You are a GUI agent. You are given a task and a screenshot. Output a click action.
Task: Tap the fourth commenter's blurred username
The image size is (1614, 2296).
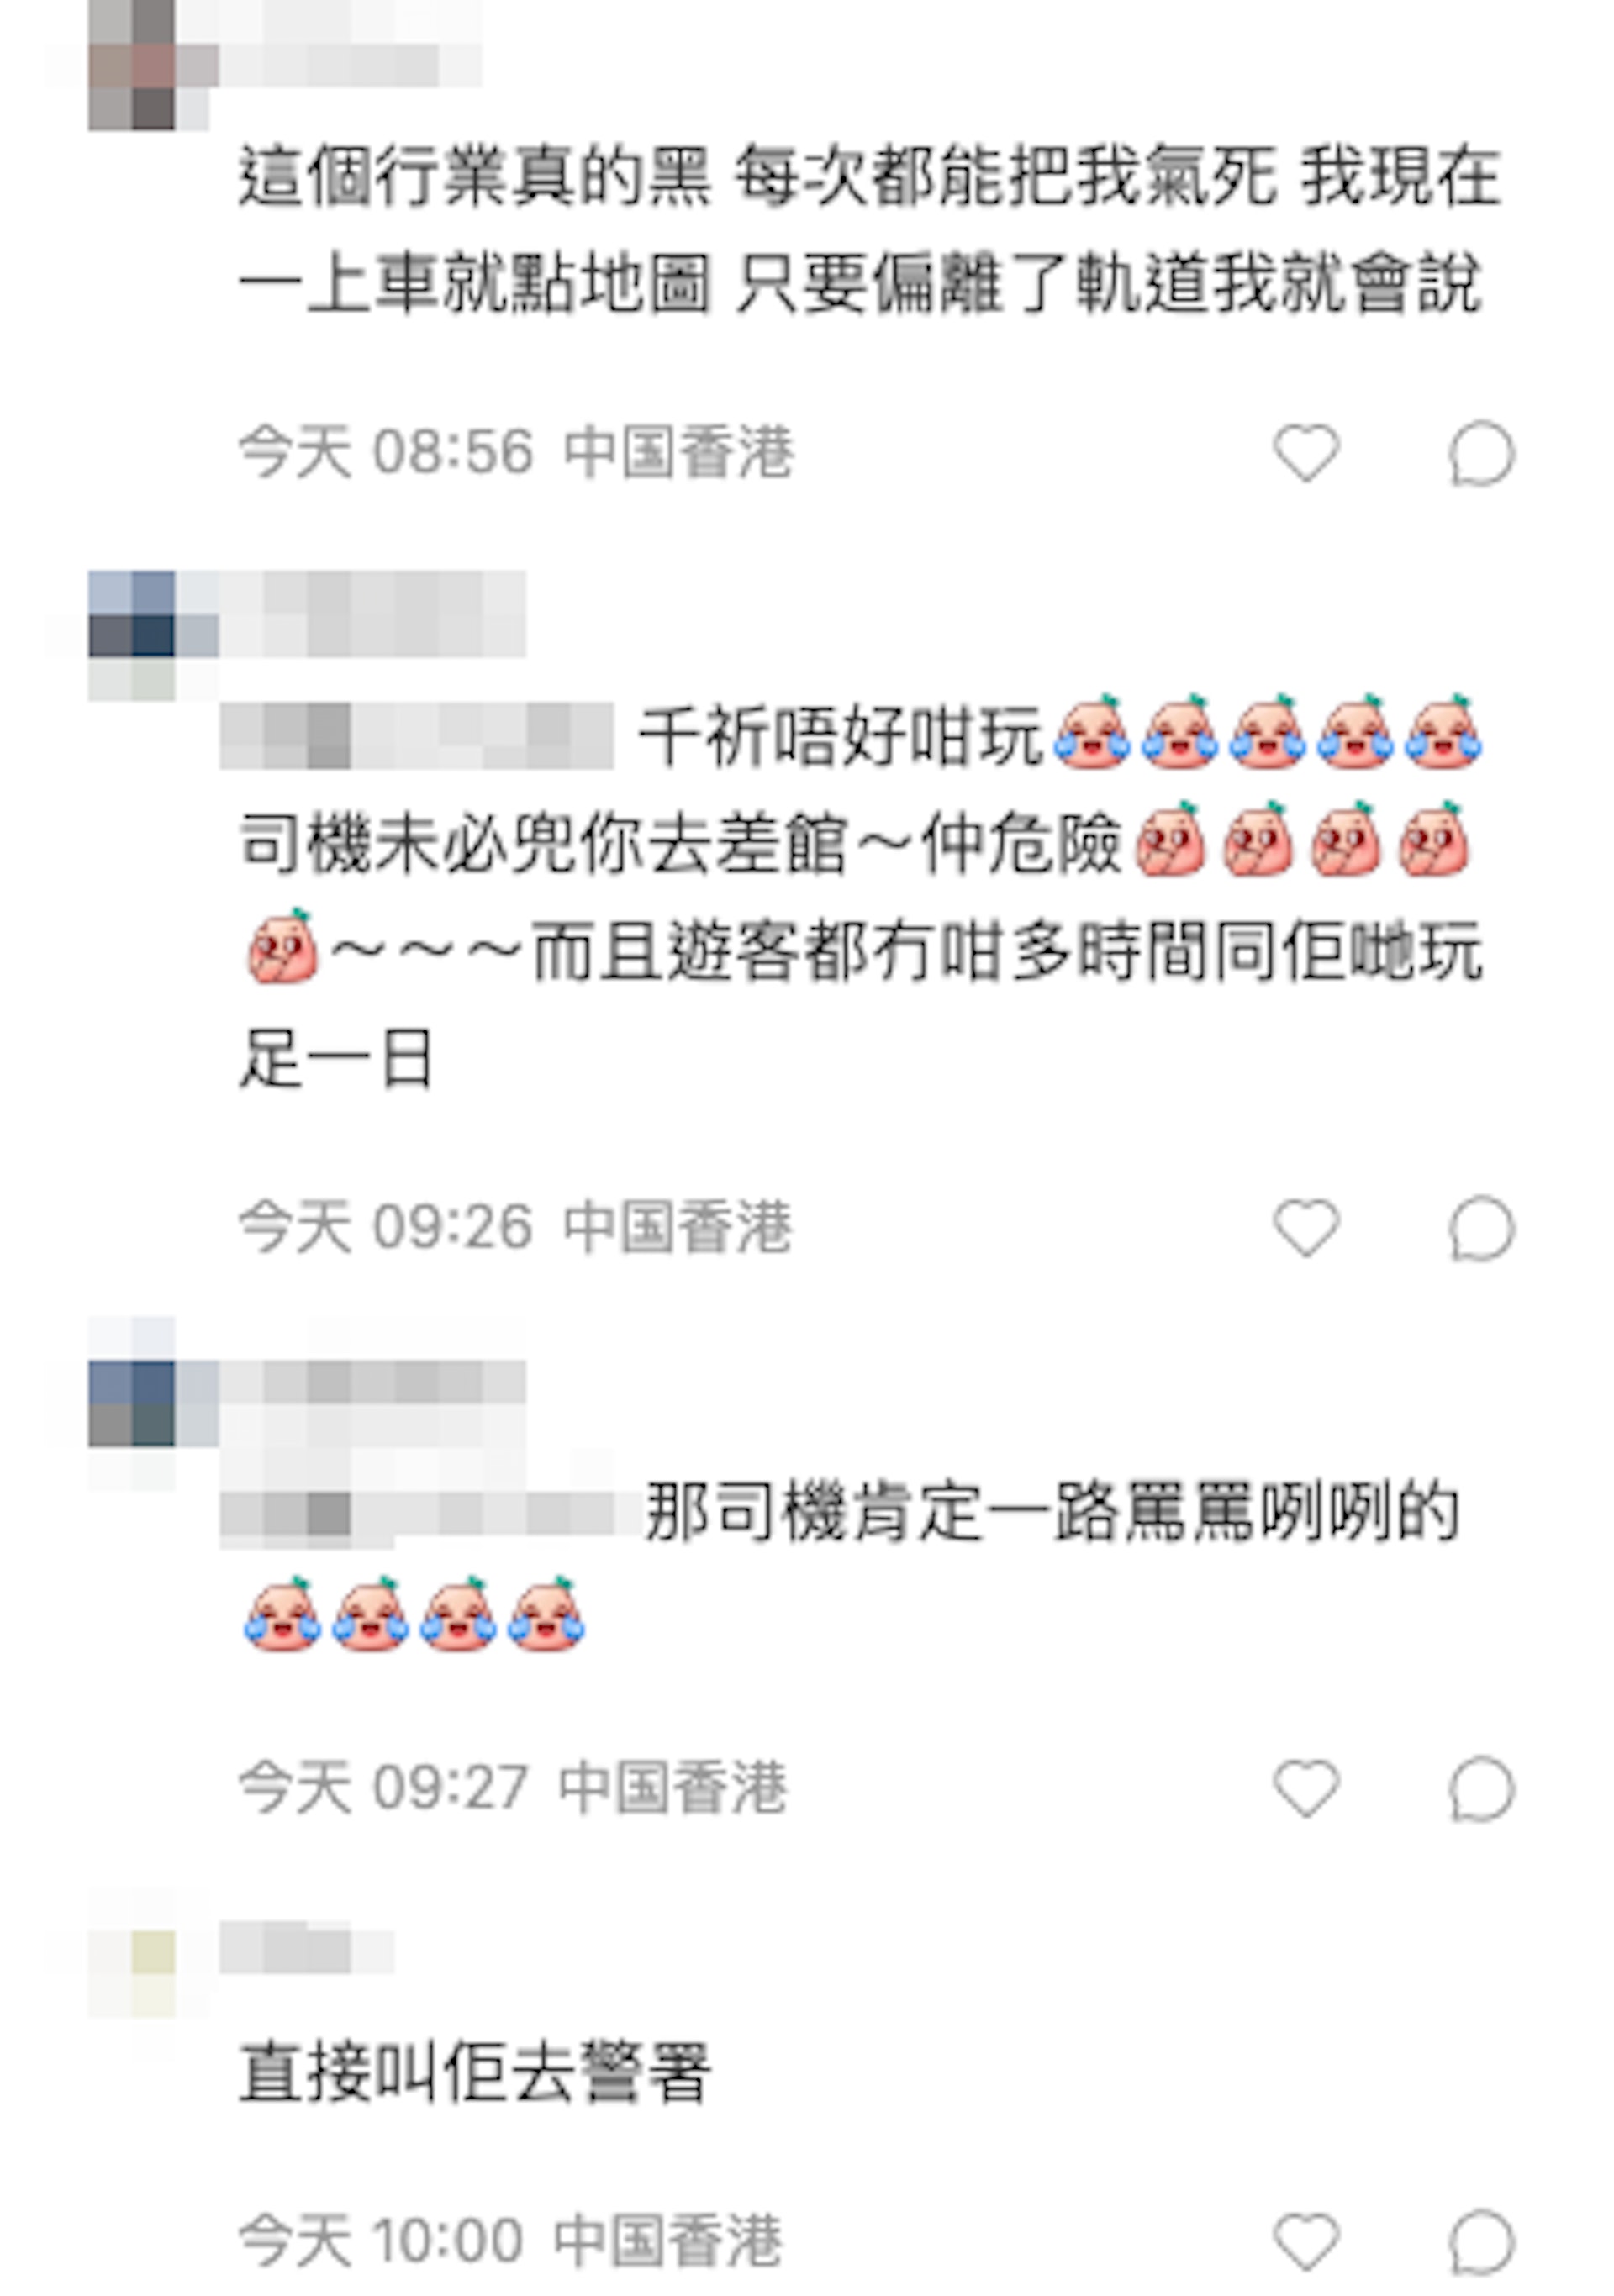[x=306, y=1948]
